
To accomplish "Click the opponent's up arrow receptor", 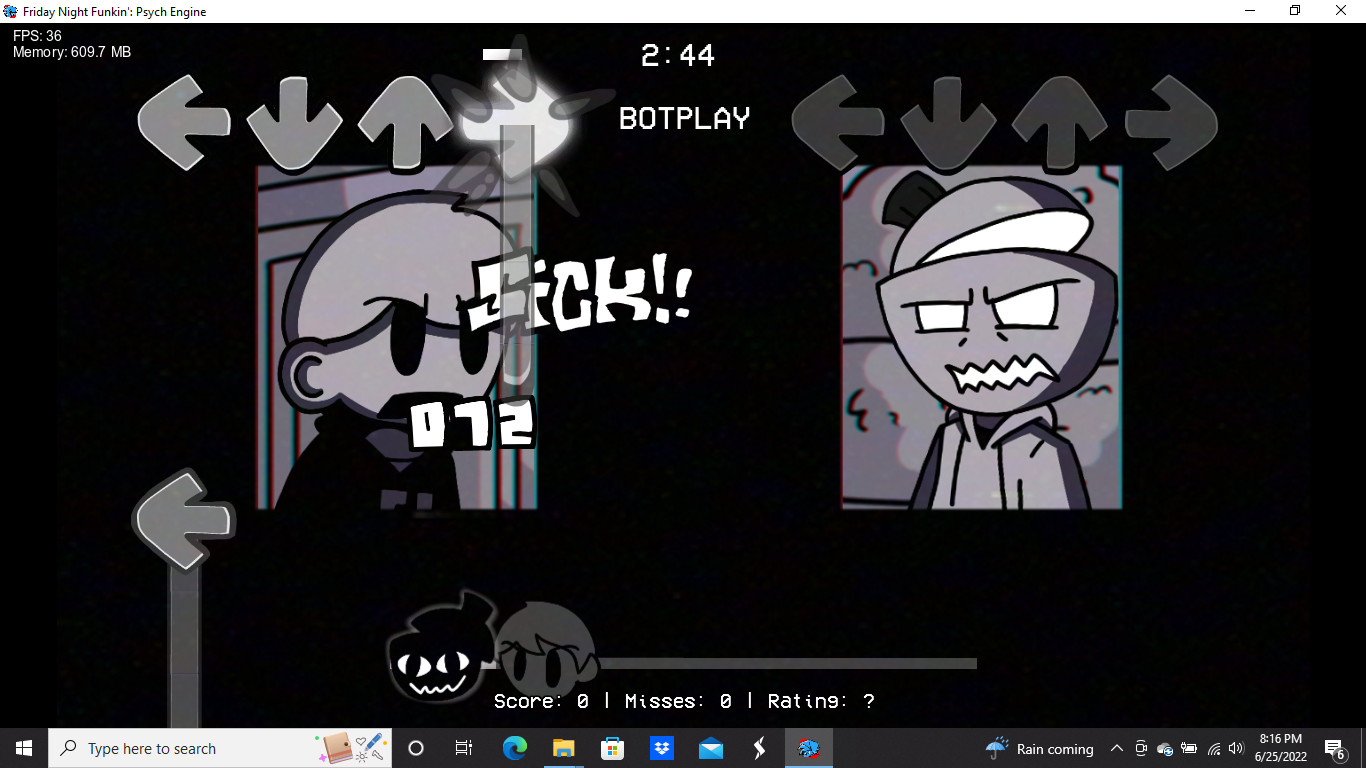I will (405, 122).
